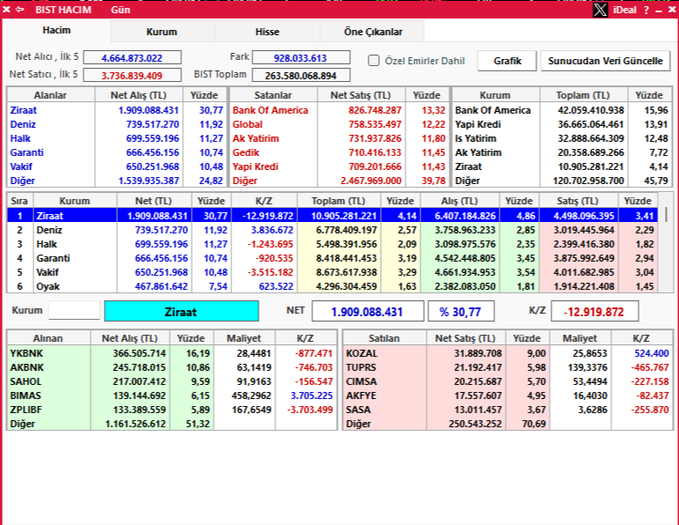The width and height of the screenshot is (679, 525).
Task: Click Net Satıcı İlk 5 value field
Action: coord(132,75)
